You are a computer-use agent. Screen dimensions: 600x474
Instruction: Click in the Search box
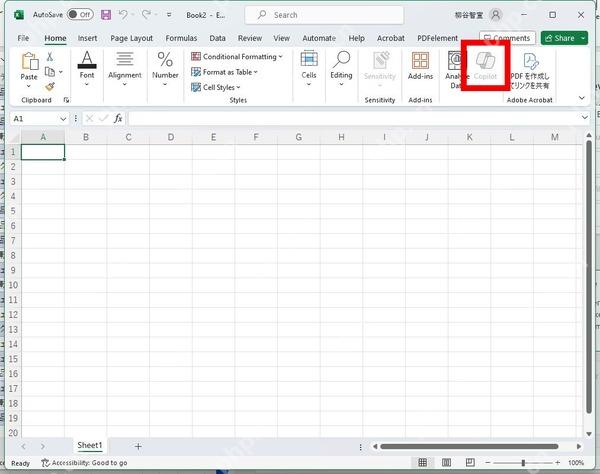[324, 15]
